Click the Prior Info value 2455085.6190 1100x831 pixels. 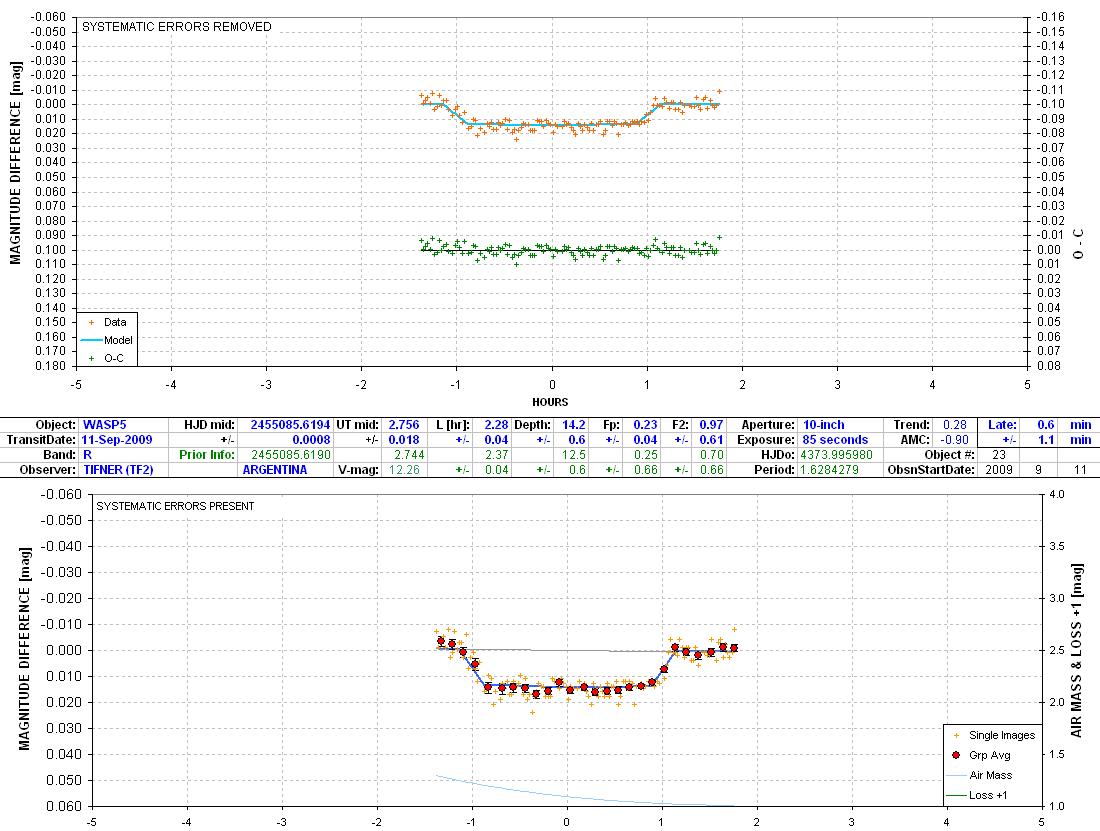pos(290,454)
